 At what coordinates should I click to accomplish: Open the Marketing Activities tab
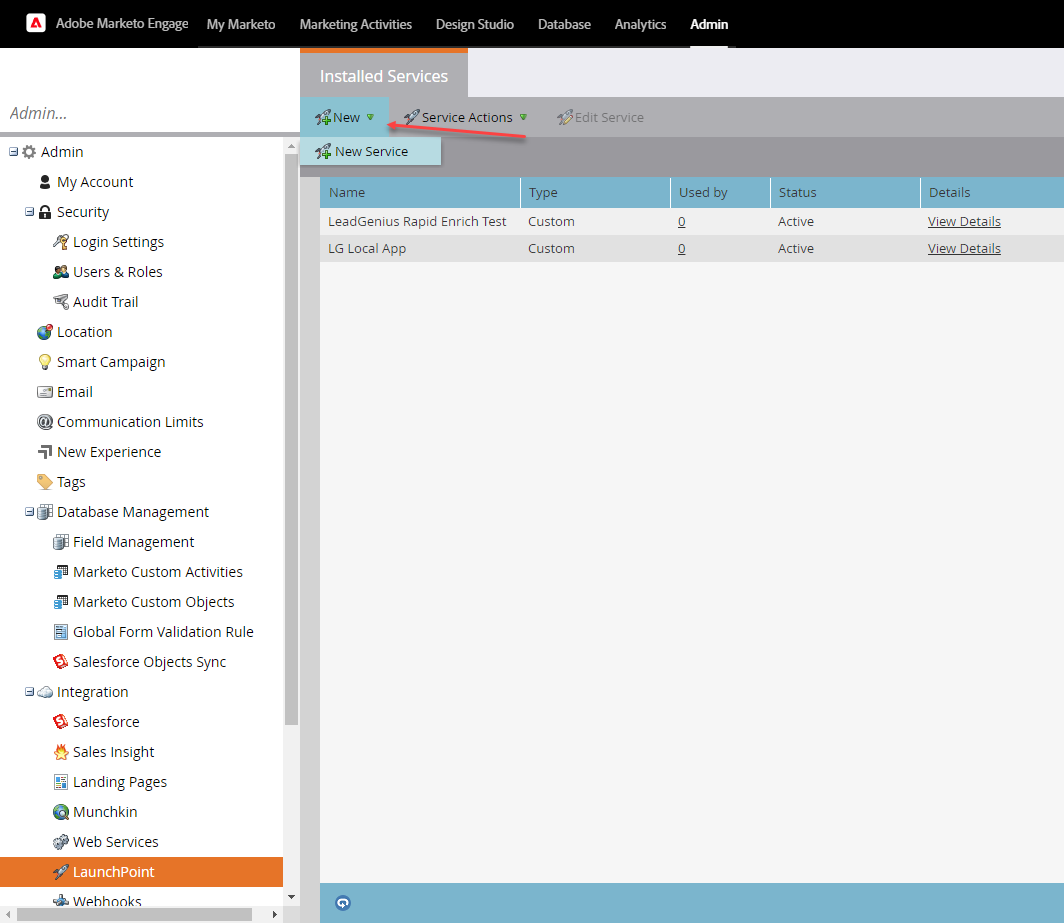[x=356, y=24]
